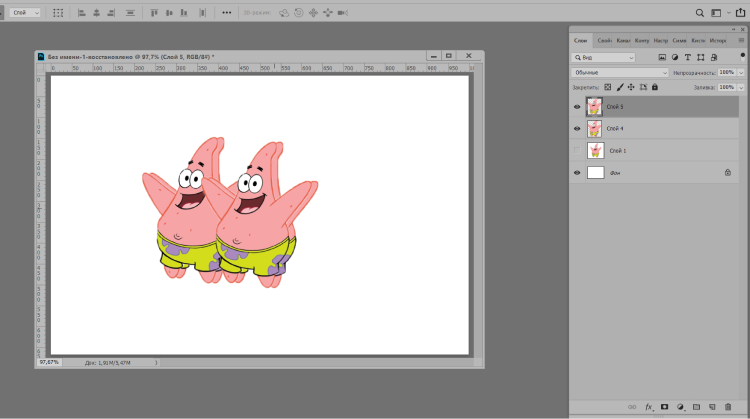The height and width of the screenshot is (419, 750).
Task: Expand status bar info arrow
Action: [156, 363]
